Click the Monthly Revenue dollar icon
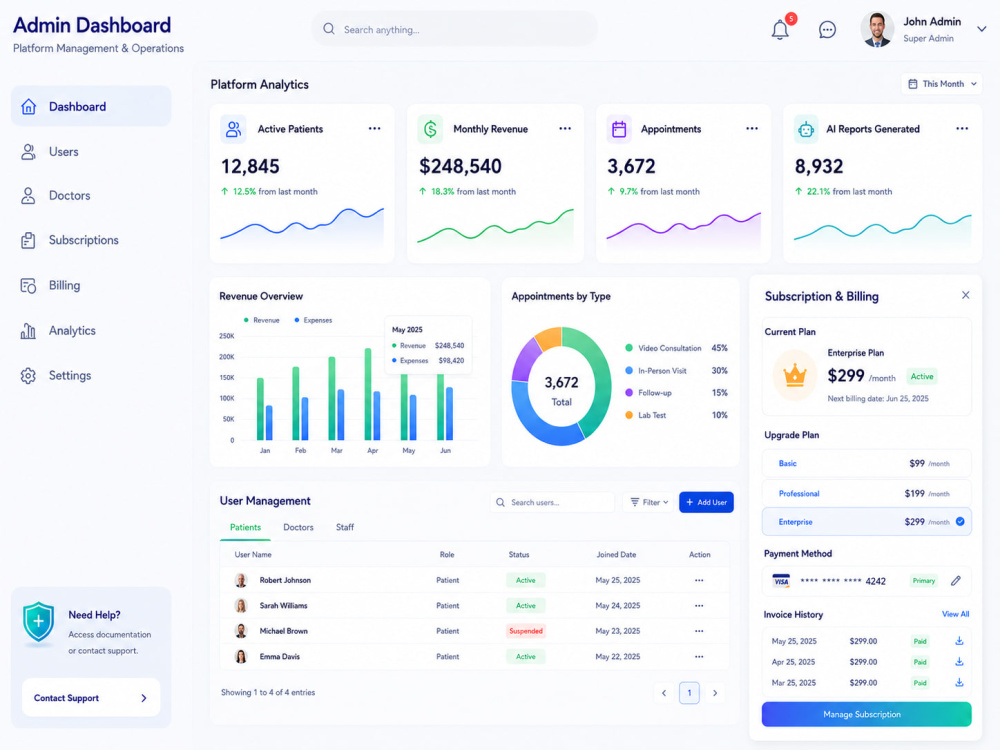The width and height of the screenshot is (1000, 750). coord(430,129)
